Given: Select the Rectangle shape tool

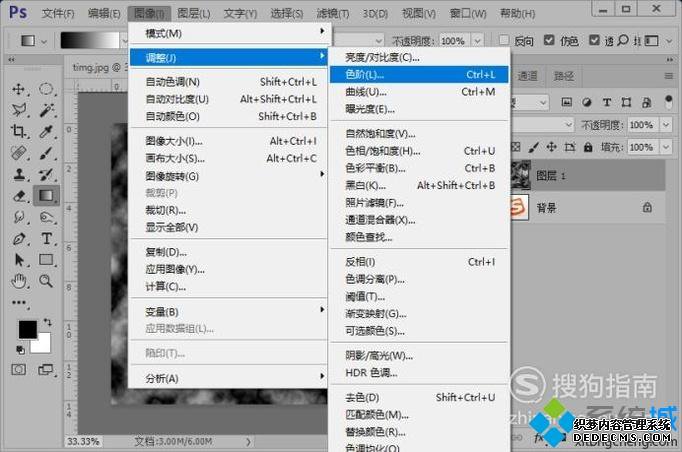Looking at the screenshot, I should click(46, 260).
